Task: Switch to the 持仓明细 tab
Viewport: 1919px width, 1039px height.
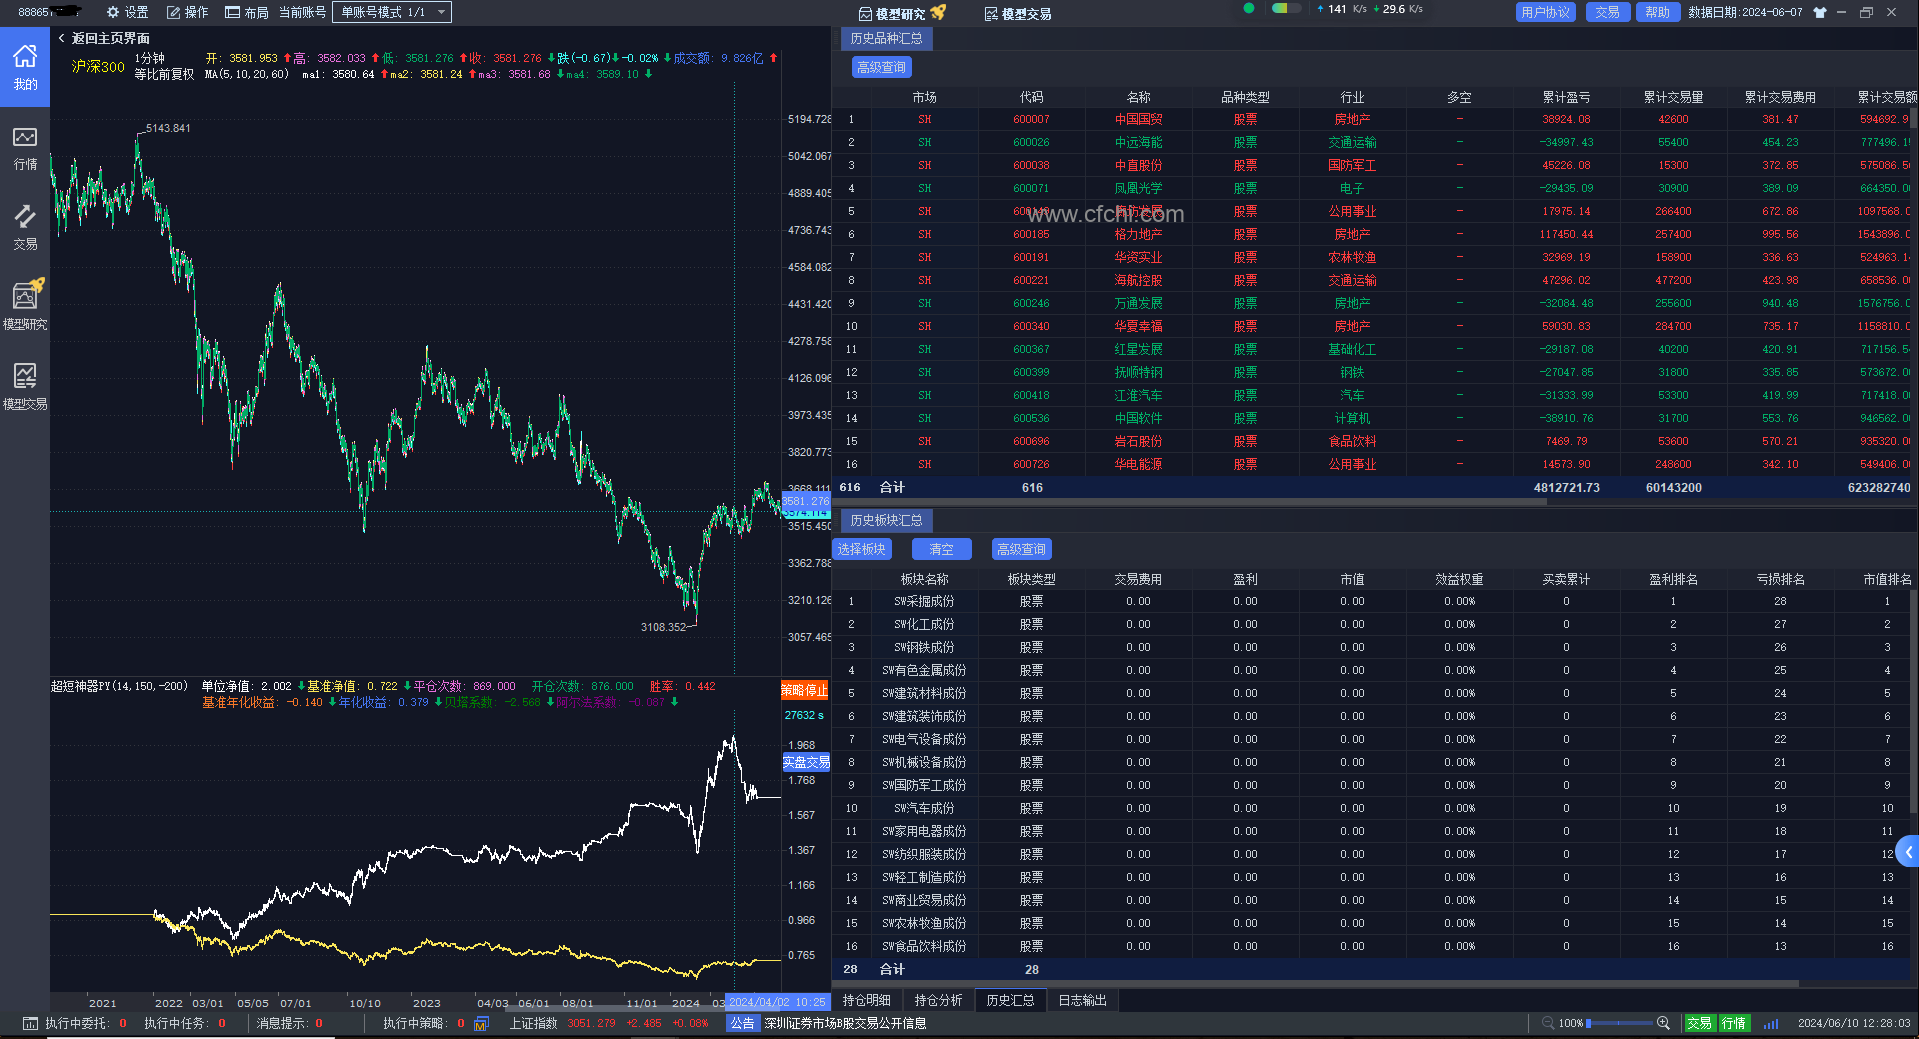Action: [866, 1000]
